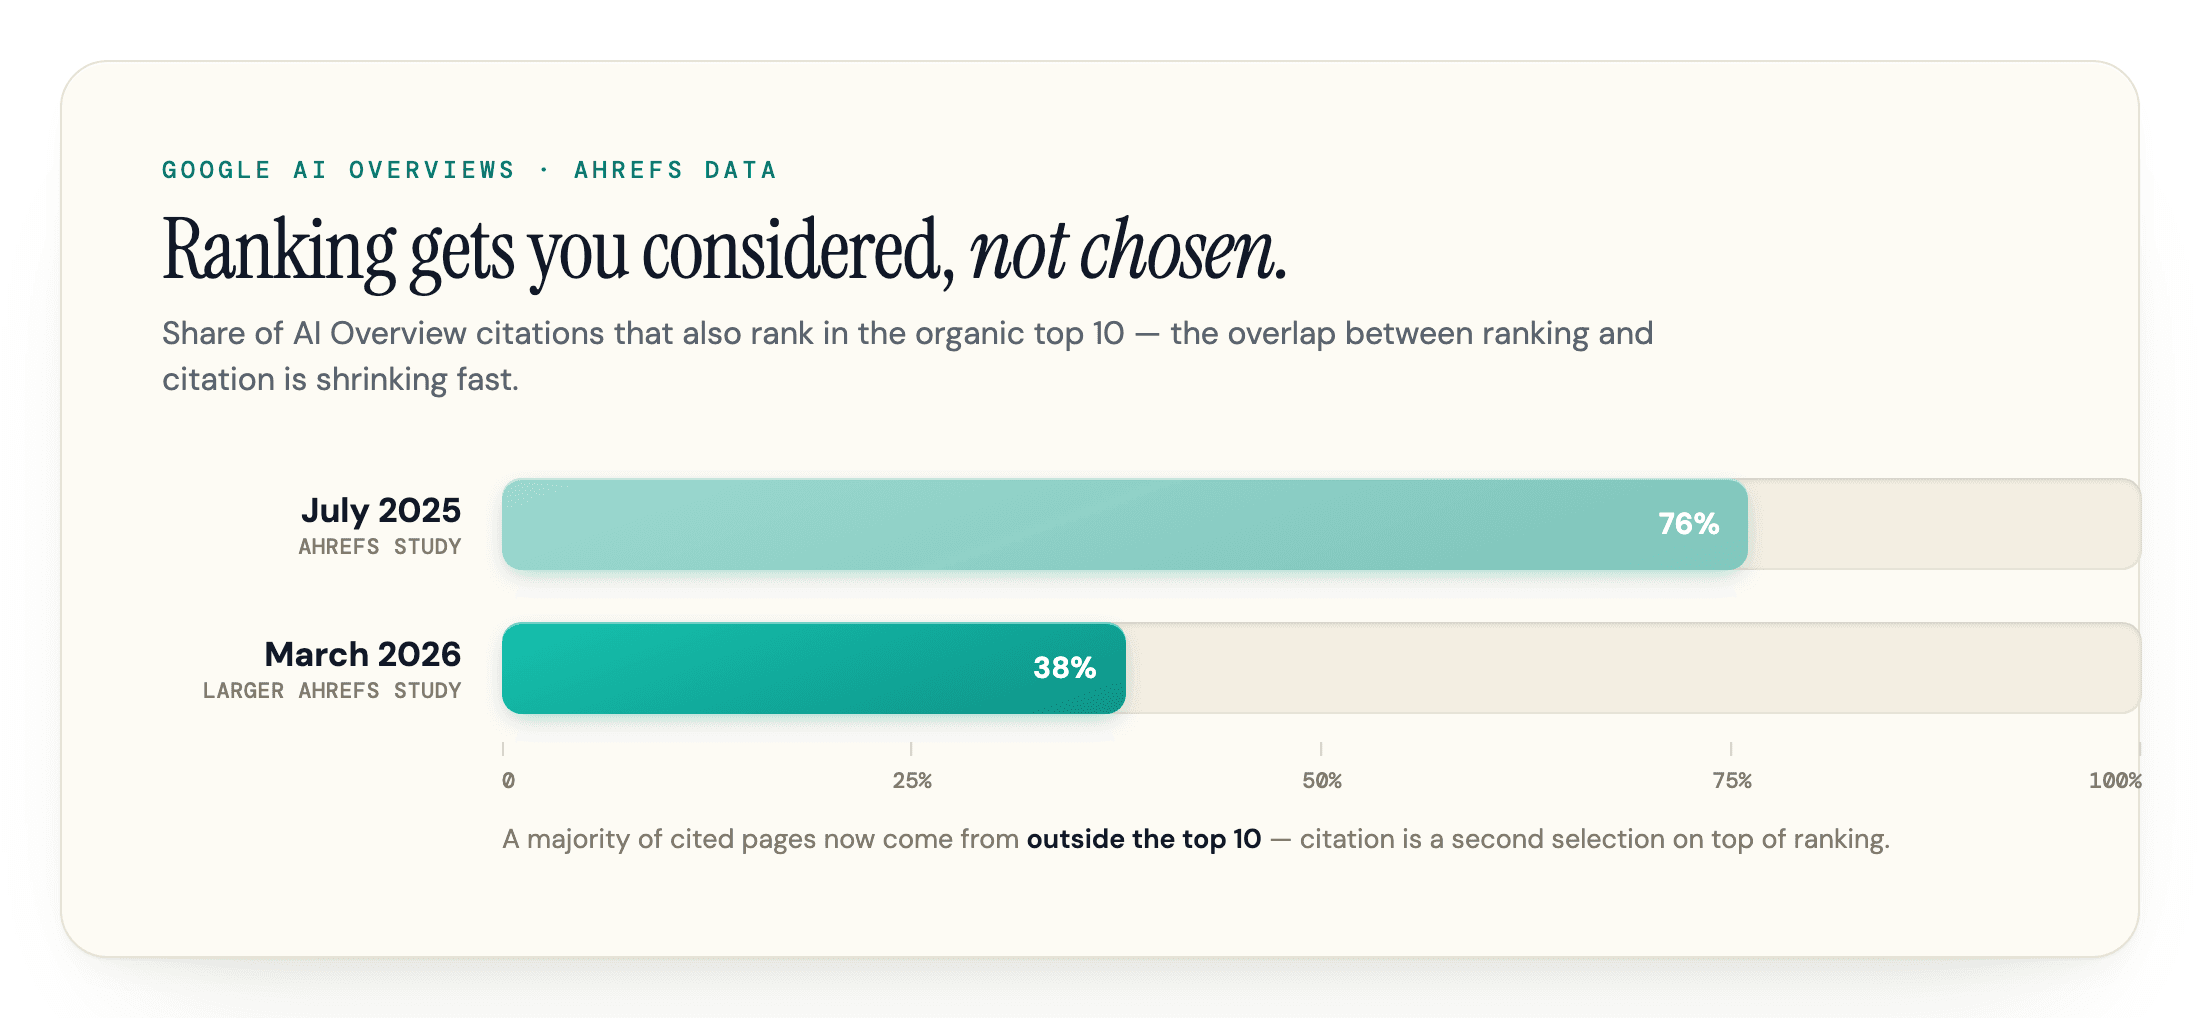Click the 100% axis tick label

2115,780
